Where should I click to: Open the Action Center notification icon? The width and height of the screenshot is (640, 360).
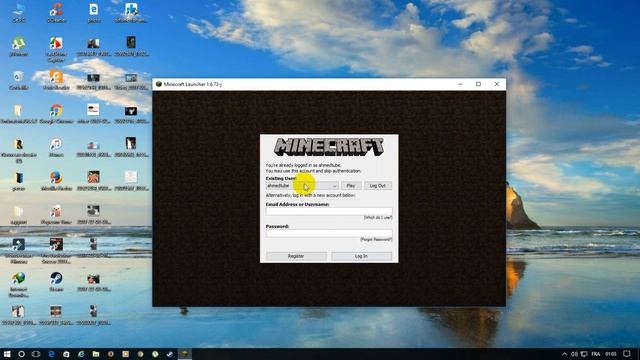click(x=627, y=354)
